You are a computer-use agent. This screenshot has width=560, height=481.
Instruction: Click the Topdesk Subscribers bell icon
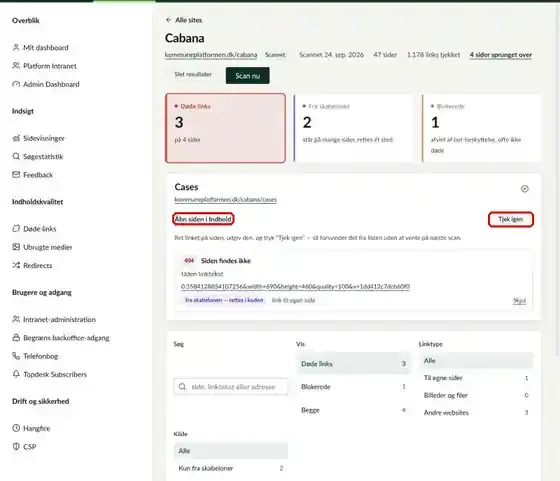tap(16, 374)
